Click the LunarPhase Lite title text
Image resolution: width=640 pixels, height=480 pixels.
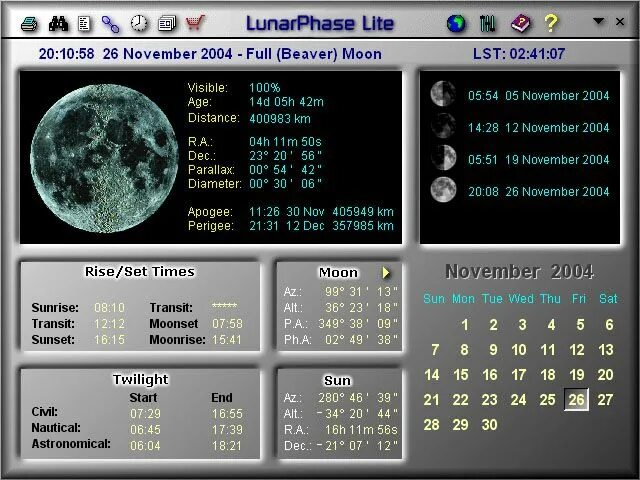(320, 23)
